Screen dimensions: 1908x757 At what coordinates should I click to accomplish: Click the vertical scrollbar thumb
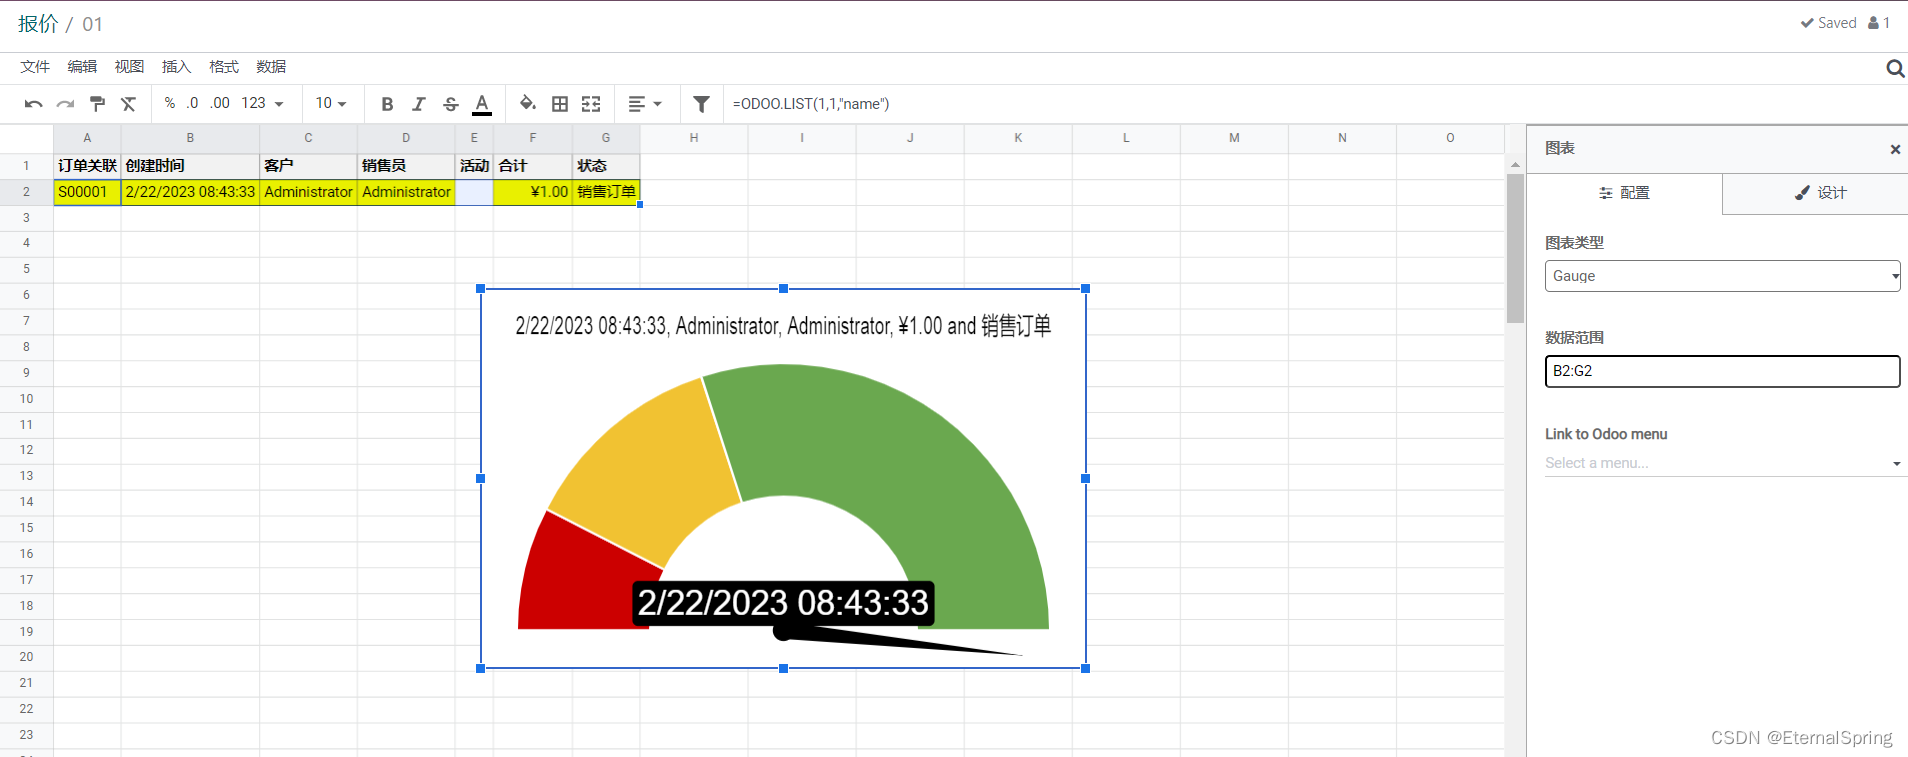(1515, 248)
